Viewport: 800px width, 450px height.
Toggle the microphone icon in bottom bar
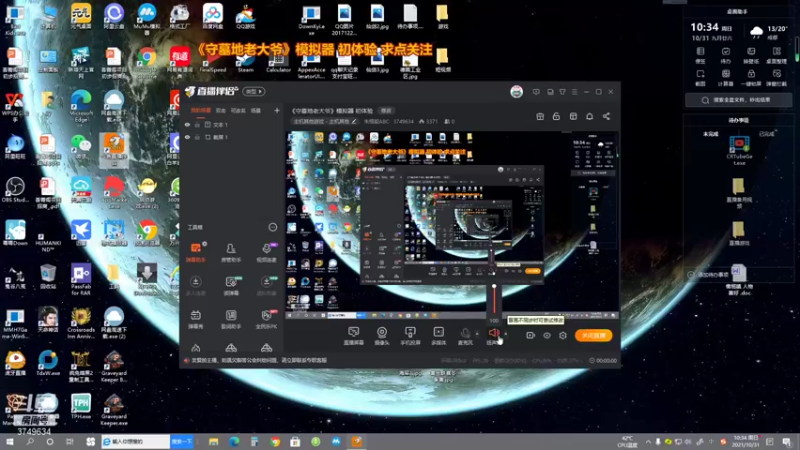click(x=465, y=334)
